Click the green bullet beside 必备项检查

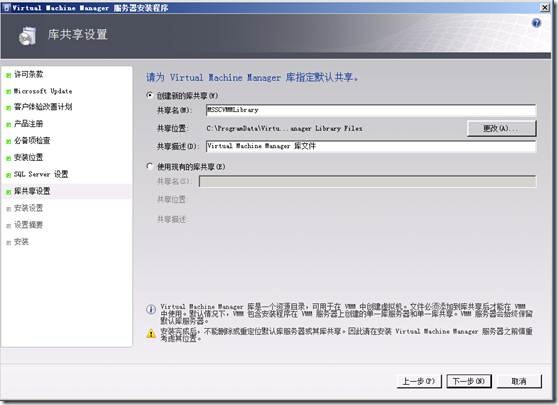coord(9,142)
